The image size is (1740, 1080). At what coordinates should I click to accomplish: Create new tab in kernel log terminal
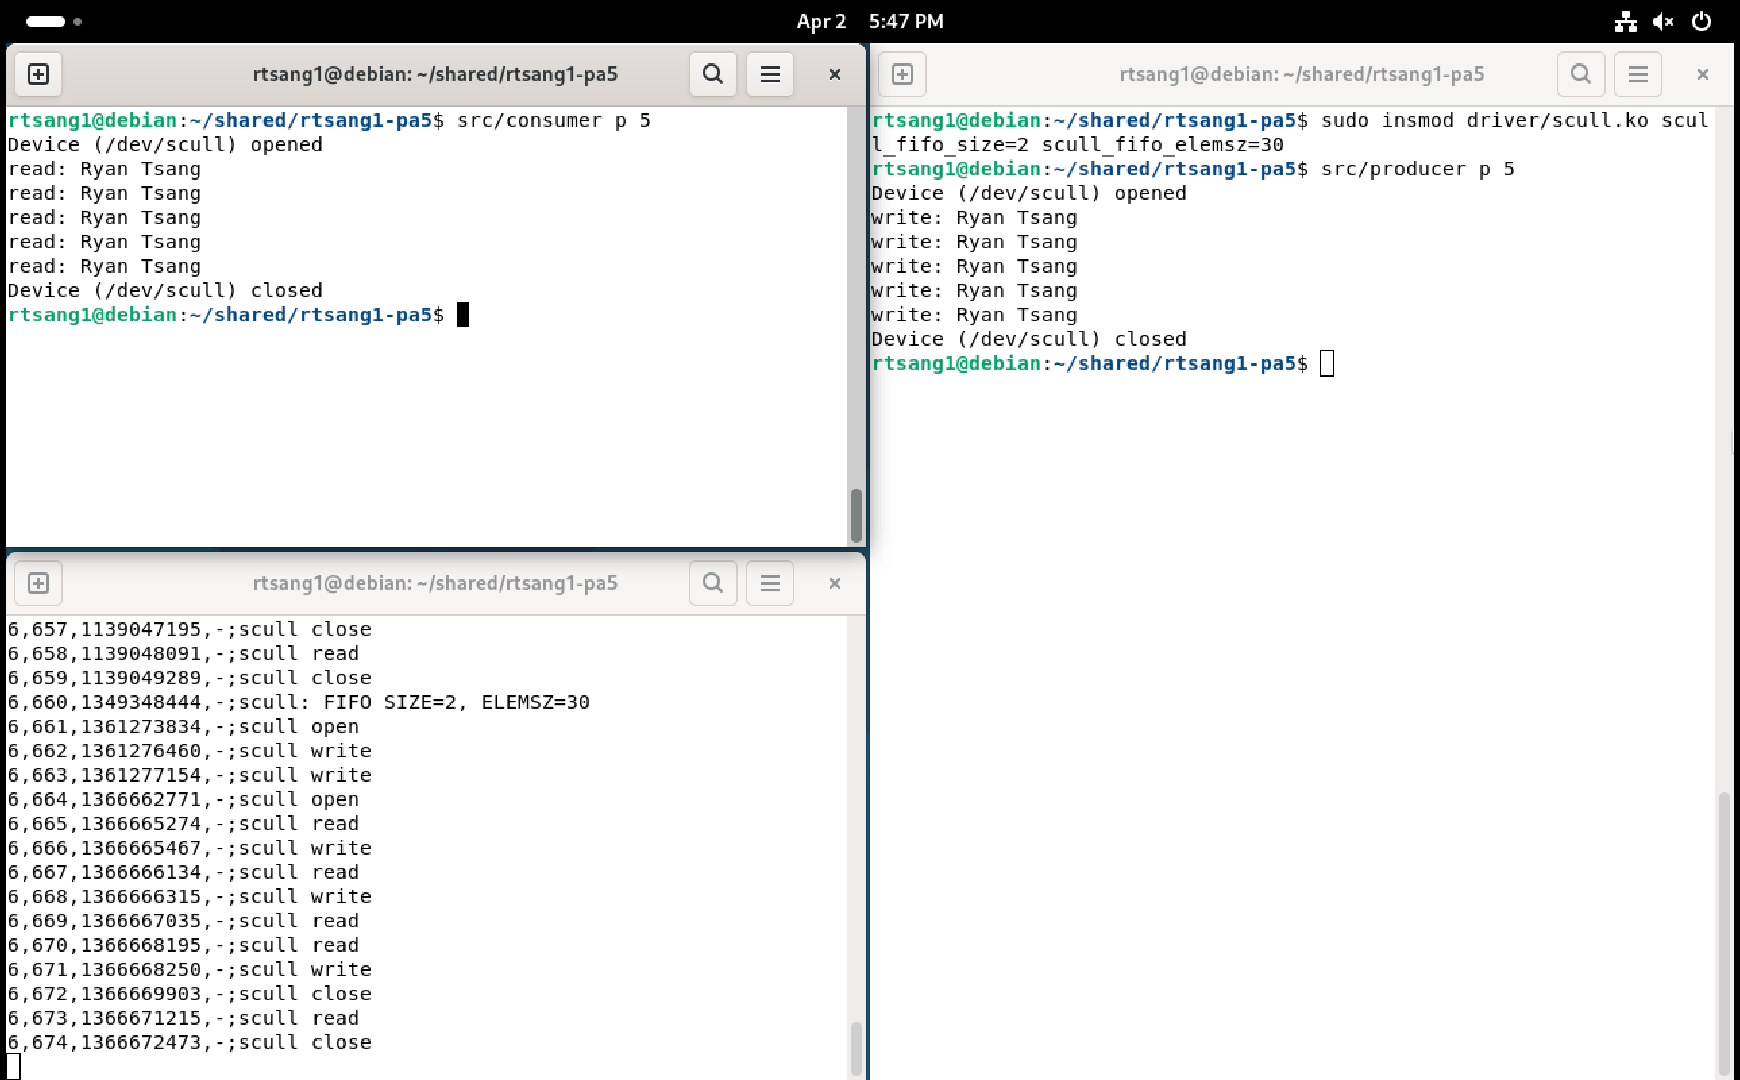tap(38, 583)
